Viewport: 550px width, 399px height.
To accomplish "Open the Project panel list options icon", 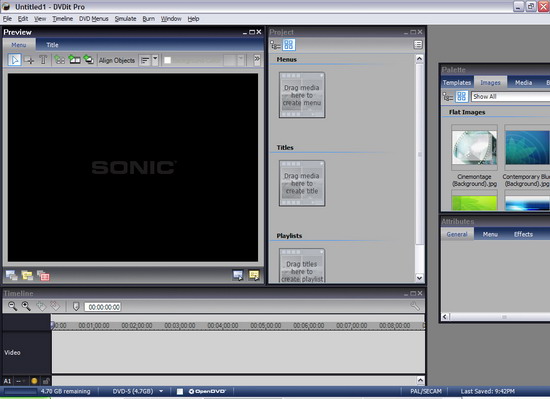I will pos(418,45).
